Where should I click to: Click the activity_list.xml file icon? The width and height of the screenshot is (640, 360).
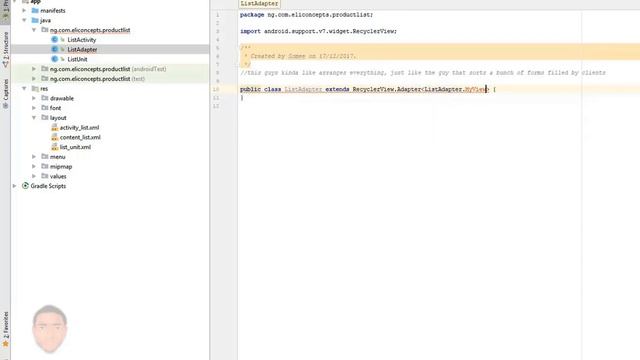tap(55, 127)
